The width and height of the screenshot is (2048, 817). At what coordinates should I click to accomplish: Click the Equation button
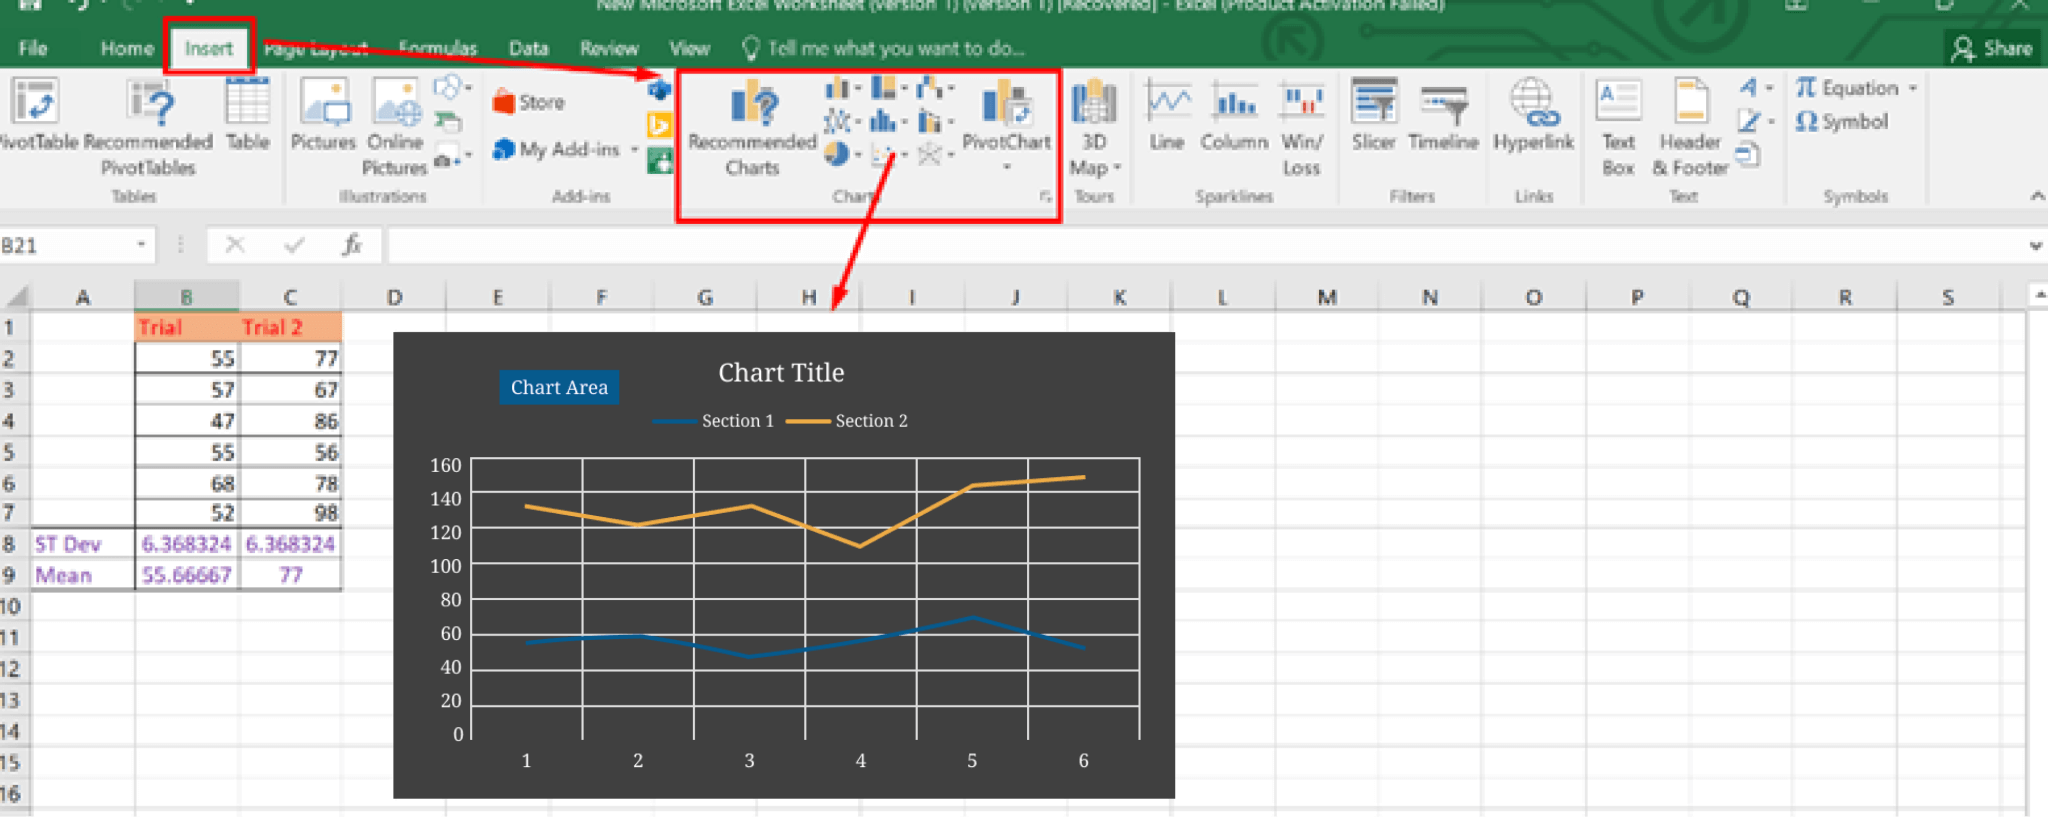coord(1855,88)
